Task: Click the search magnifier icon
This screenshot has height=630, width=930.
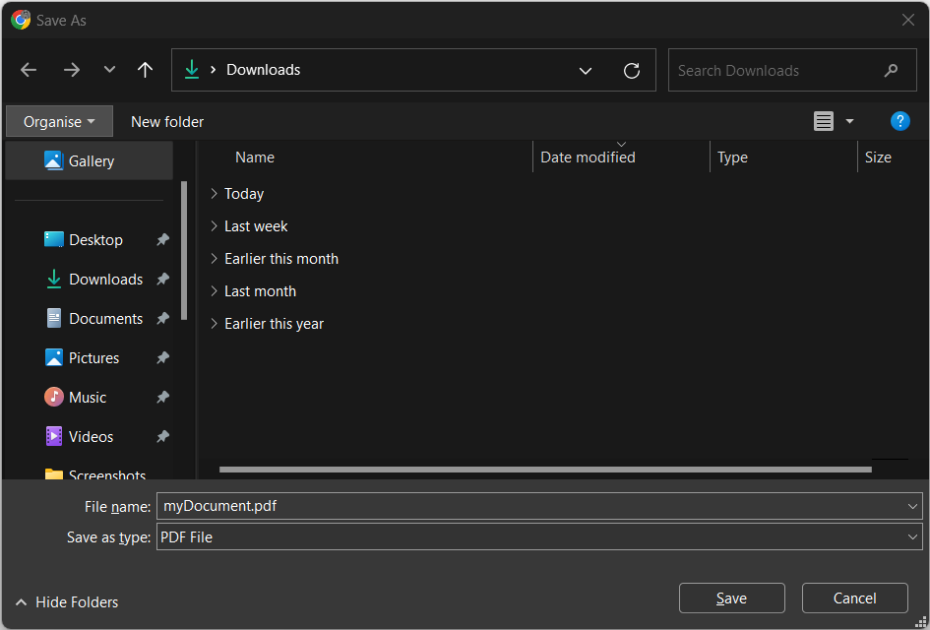Action: (891, 71)
